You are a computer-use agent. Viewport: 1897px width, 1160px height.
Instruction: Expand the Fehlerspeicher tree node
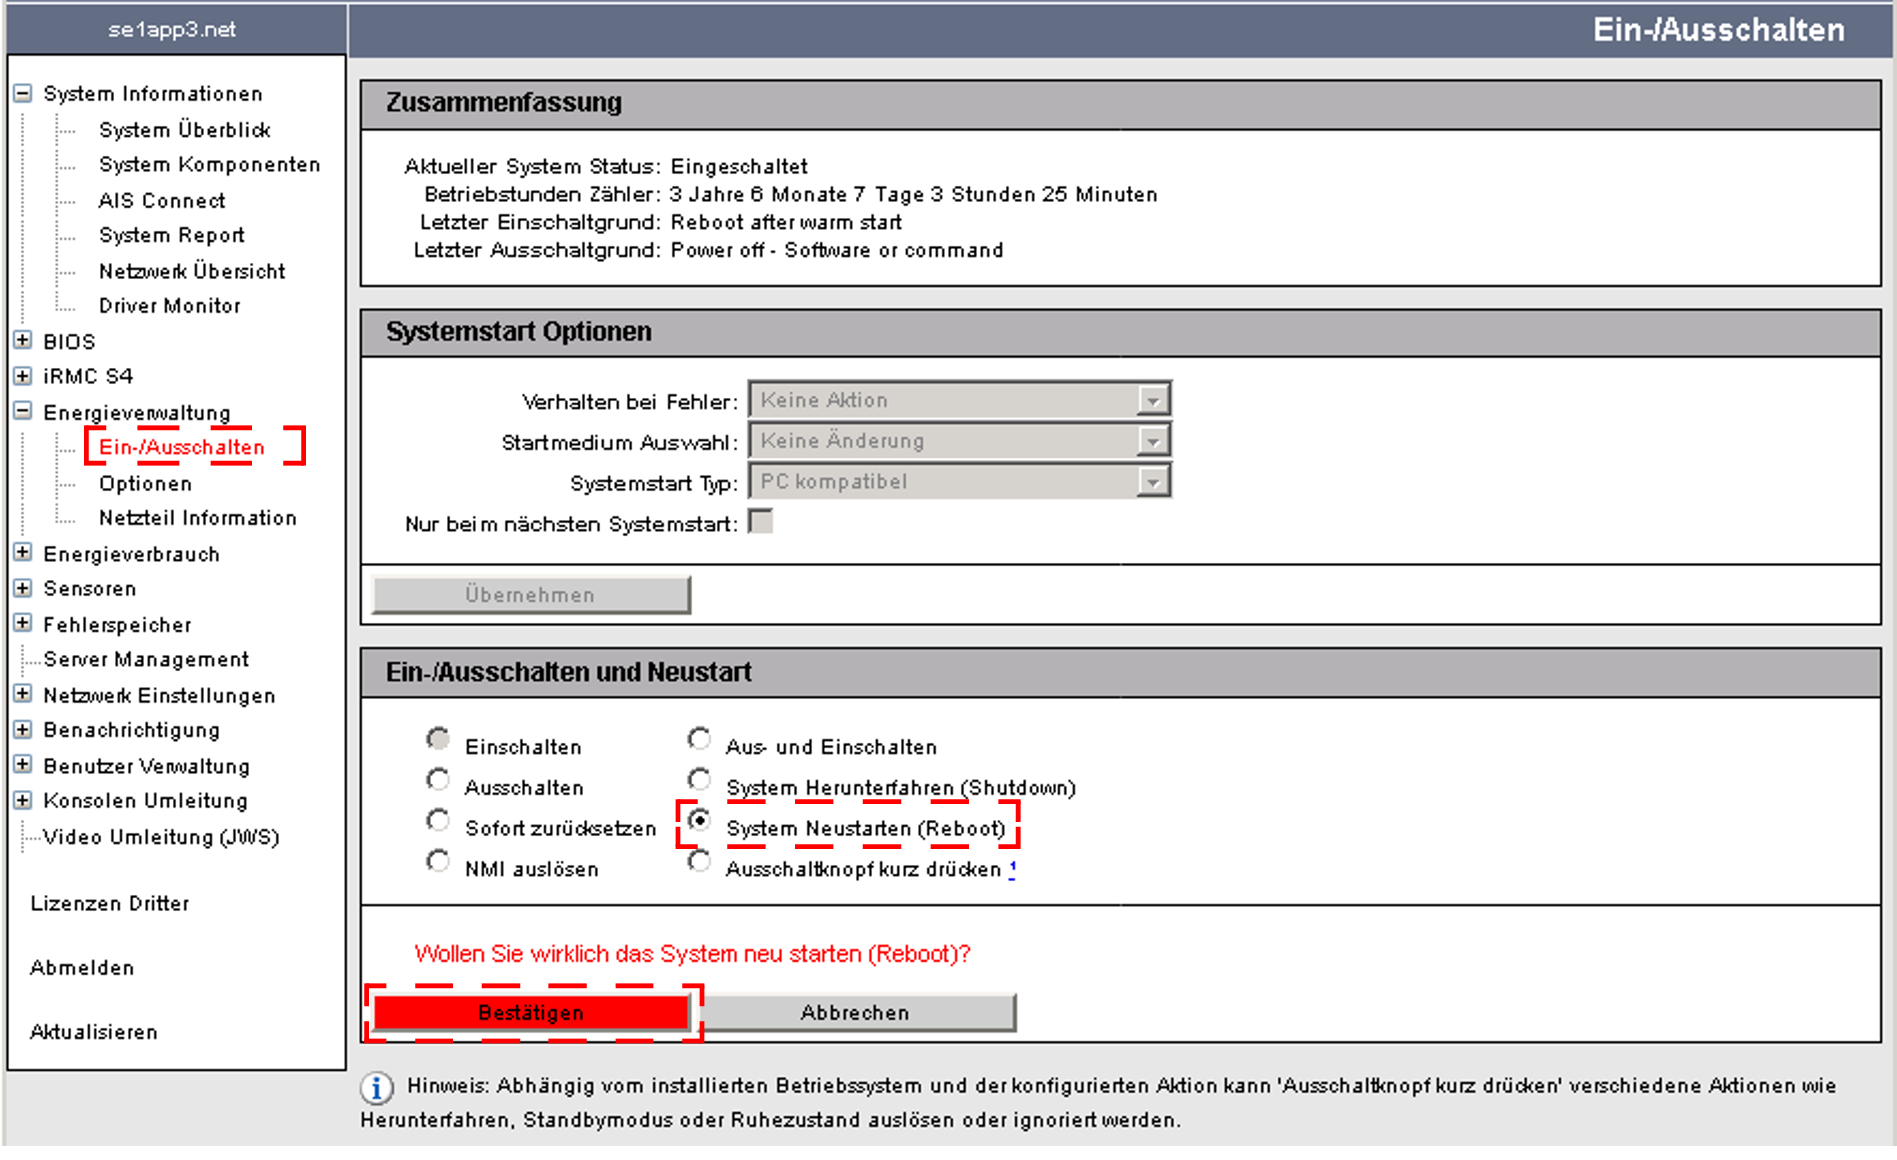click(22, 624)
